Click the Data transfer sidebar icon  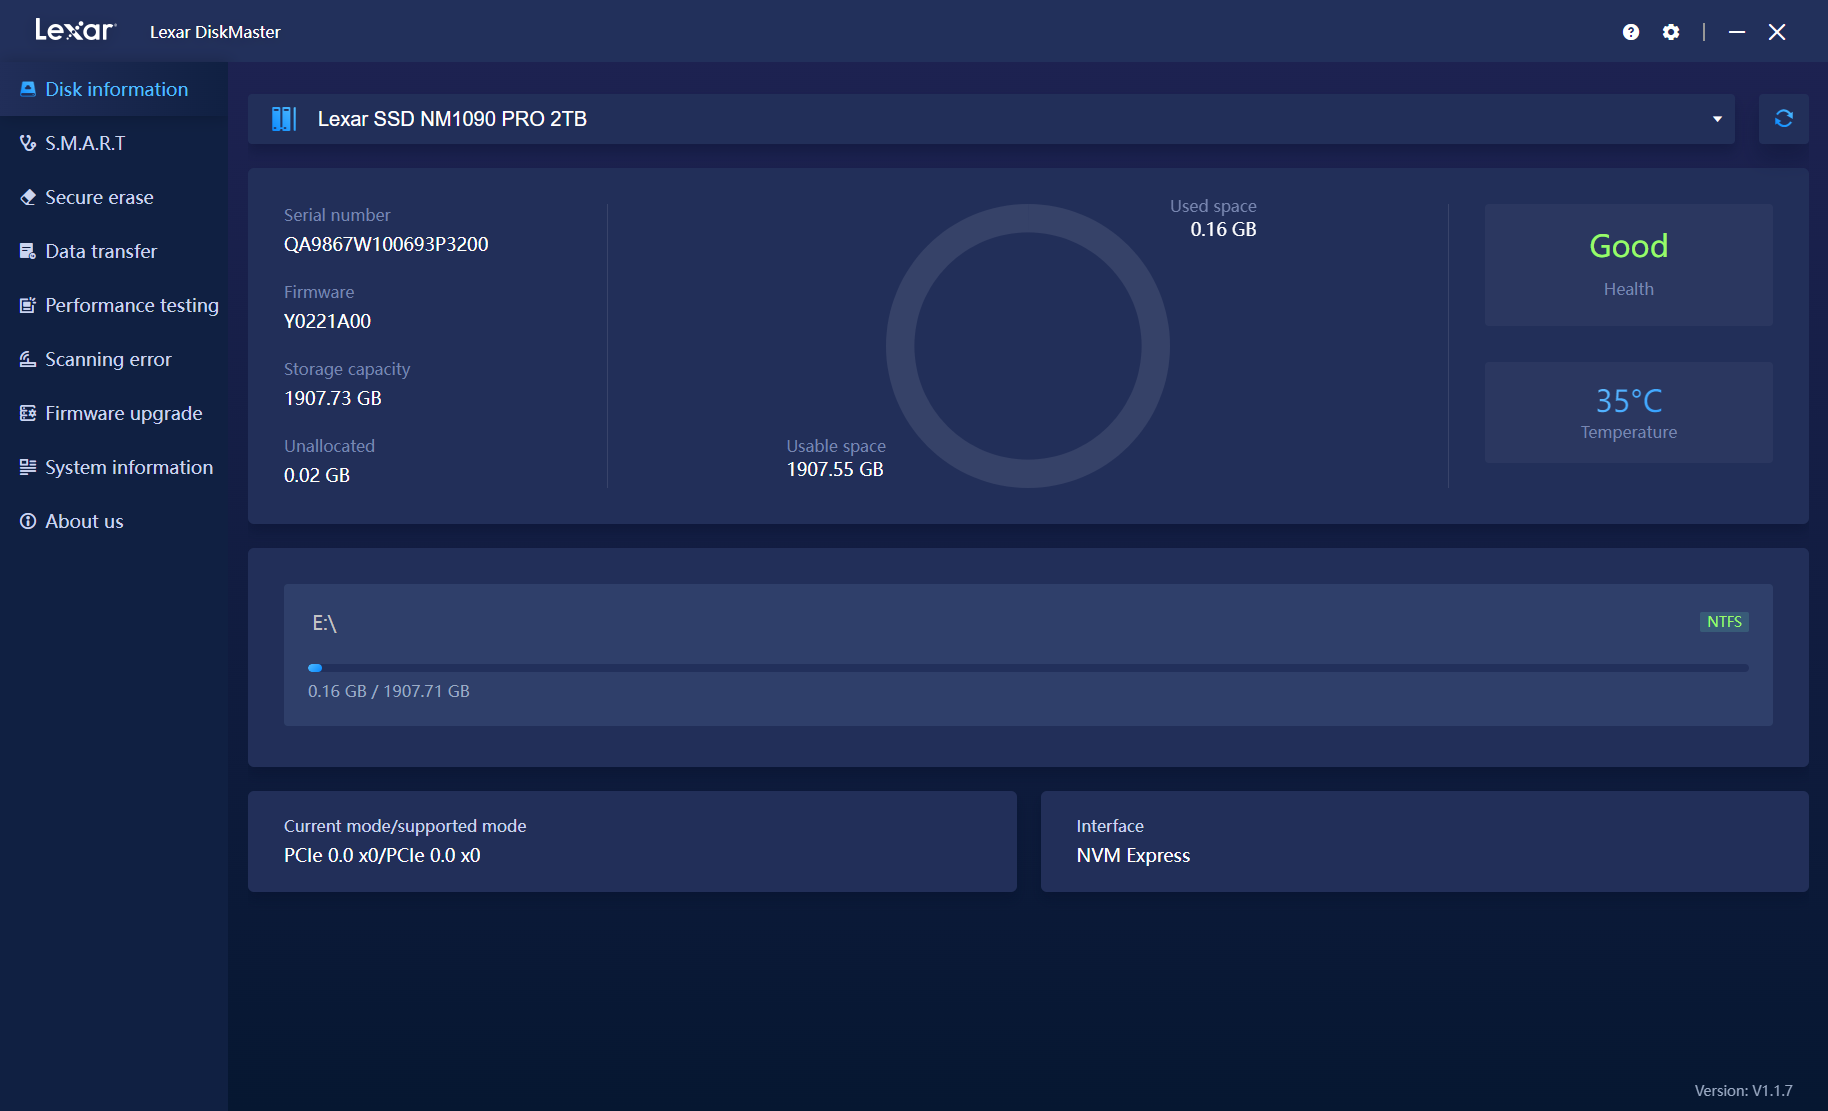coord(28,251)
